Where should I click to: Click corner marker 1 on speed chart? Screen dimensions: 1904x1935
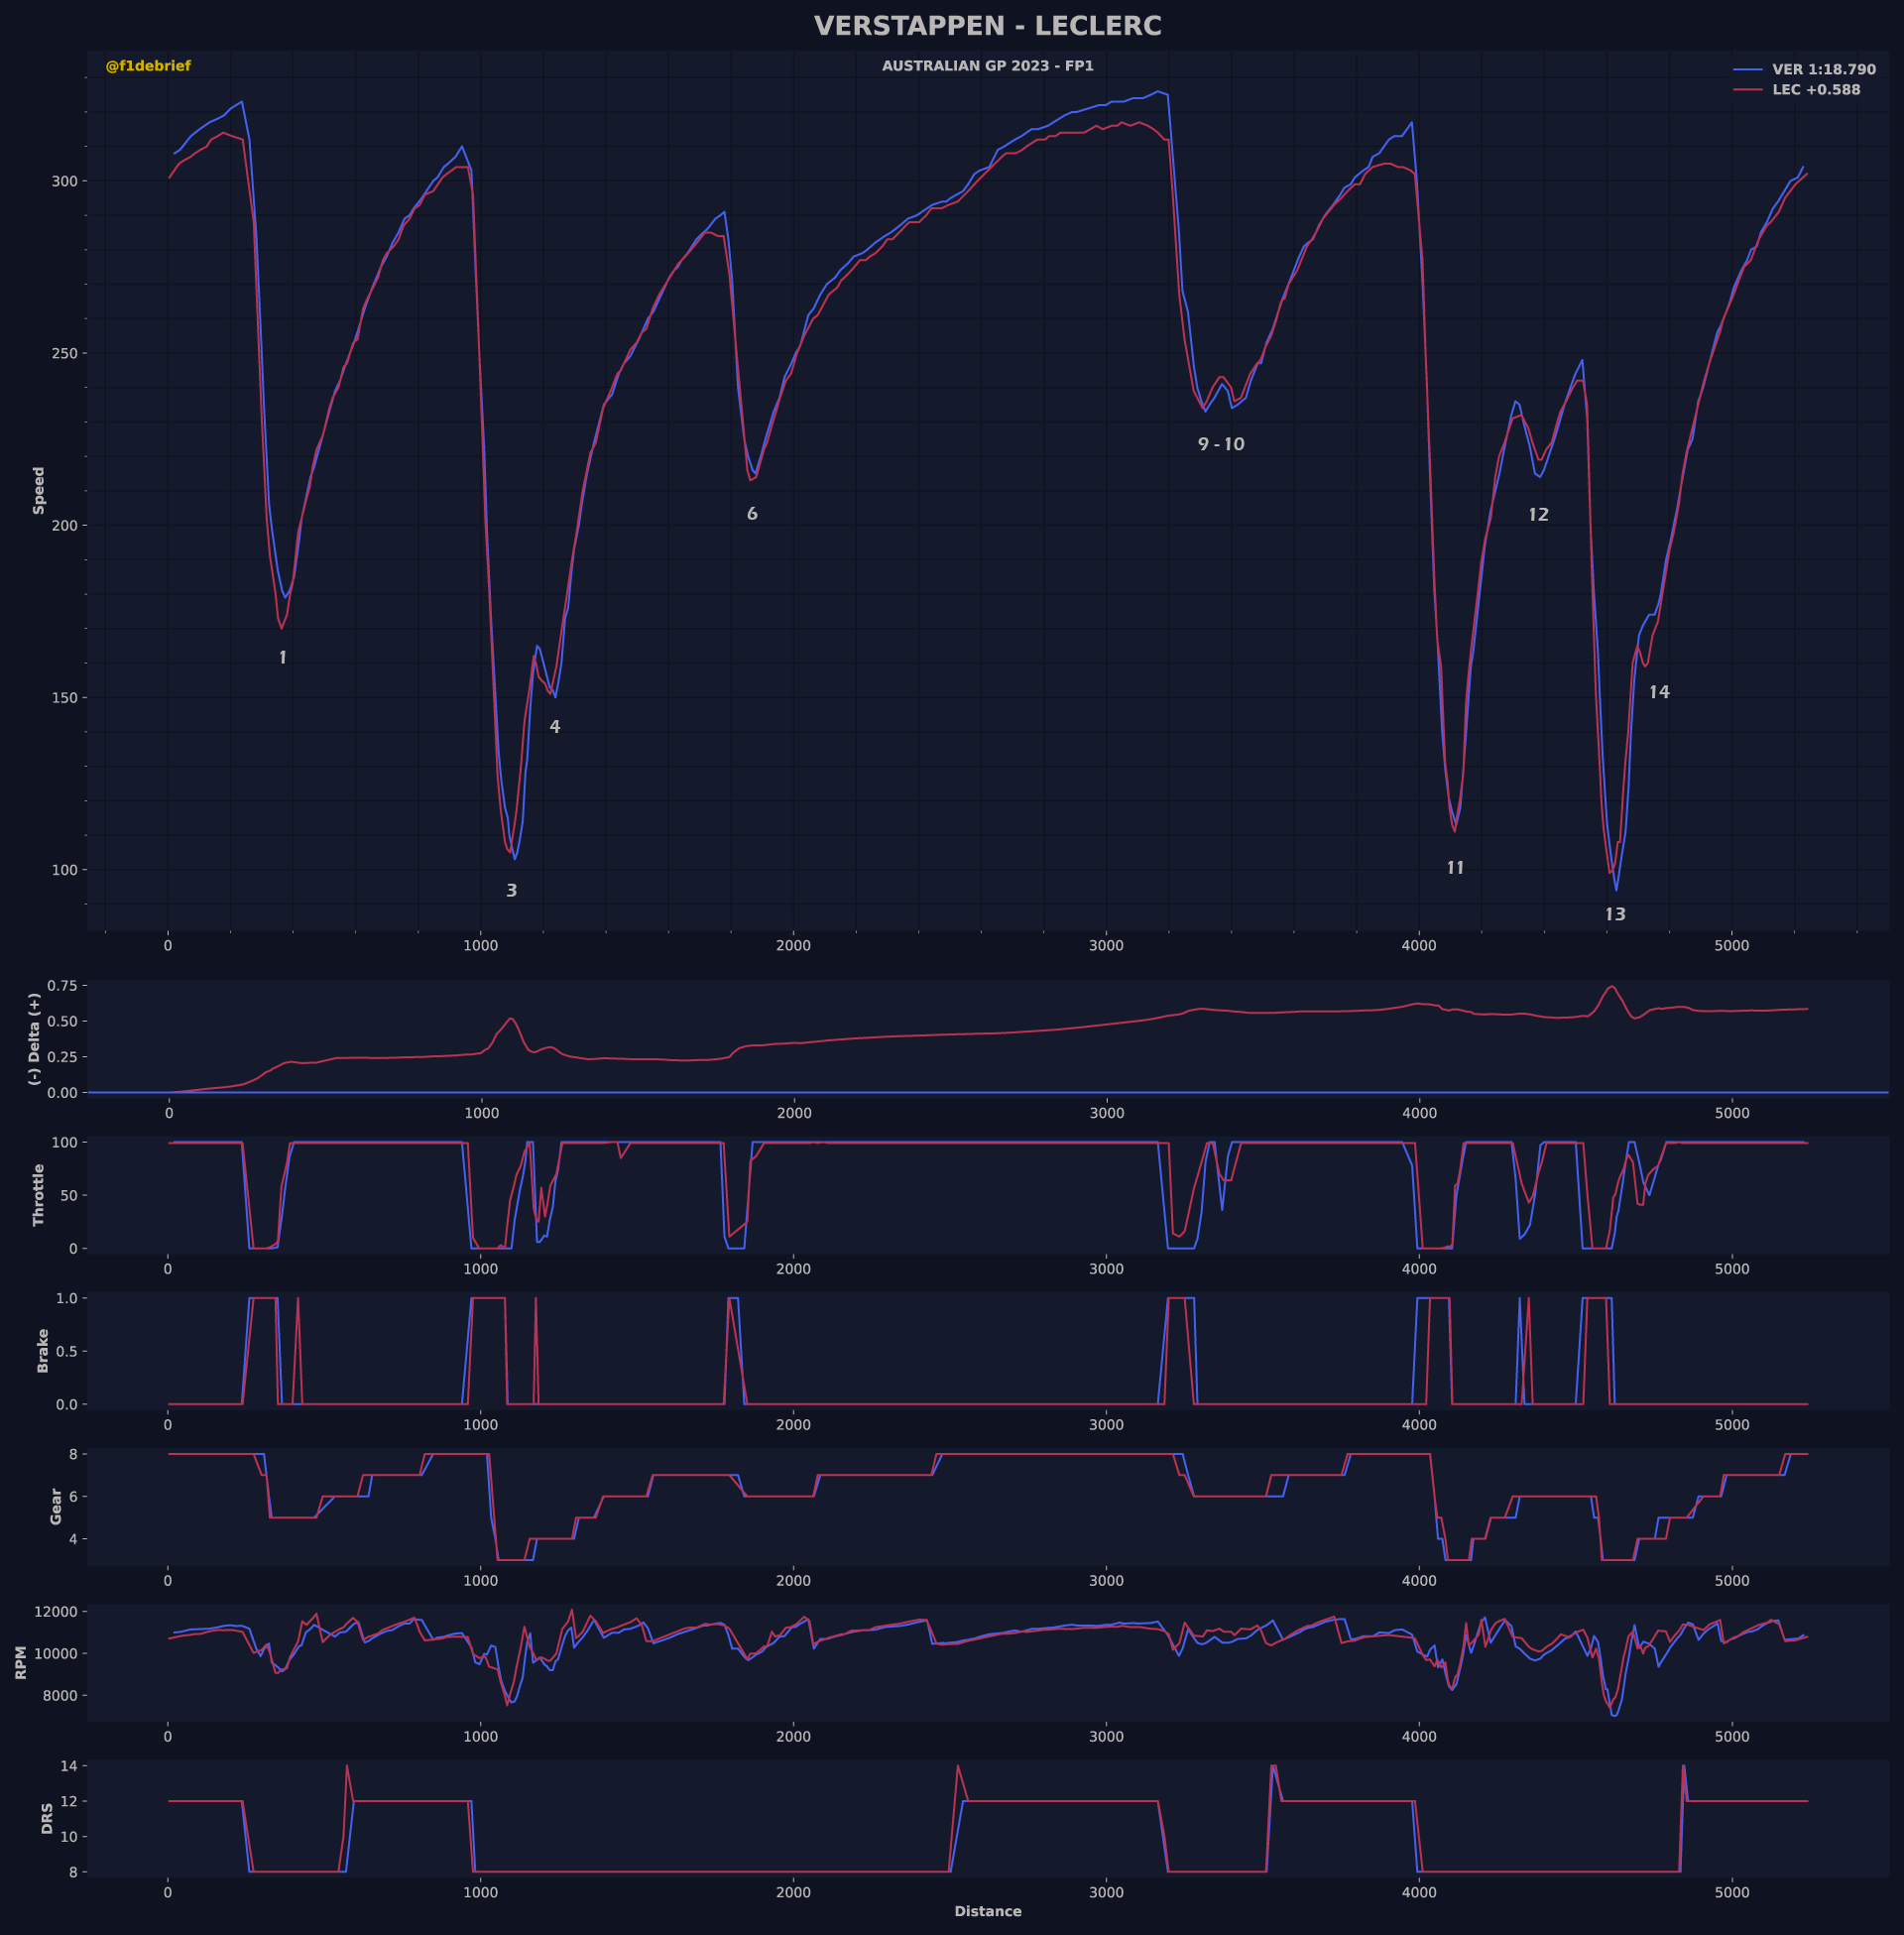(283, 658)
